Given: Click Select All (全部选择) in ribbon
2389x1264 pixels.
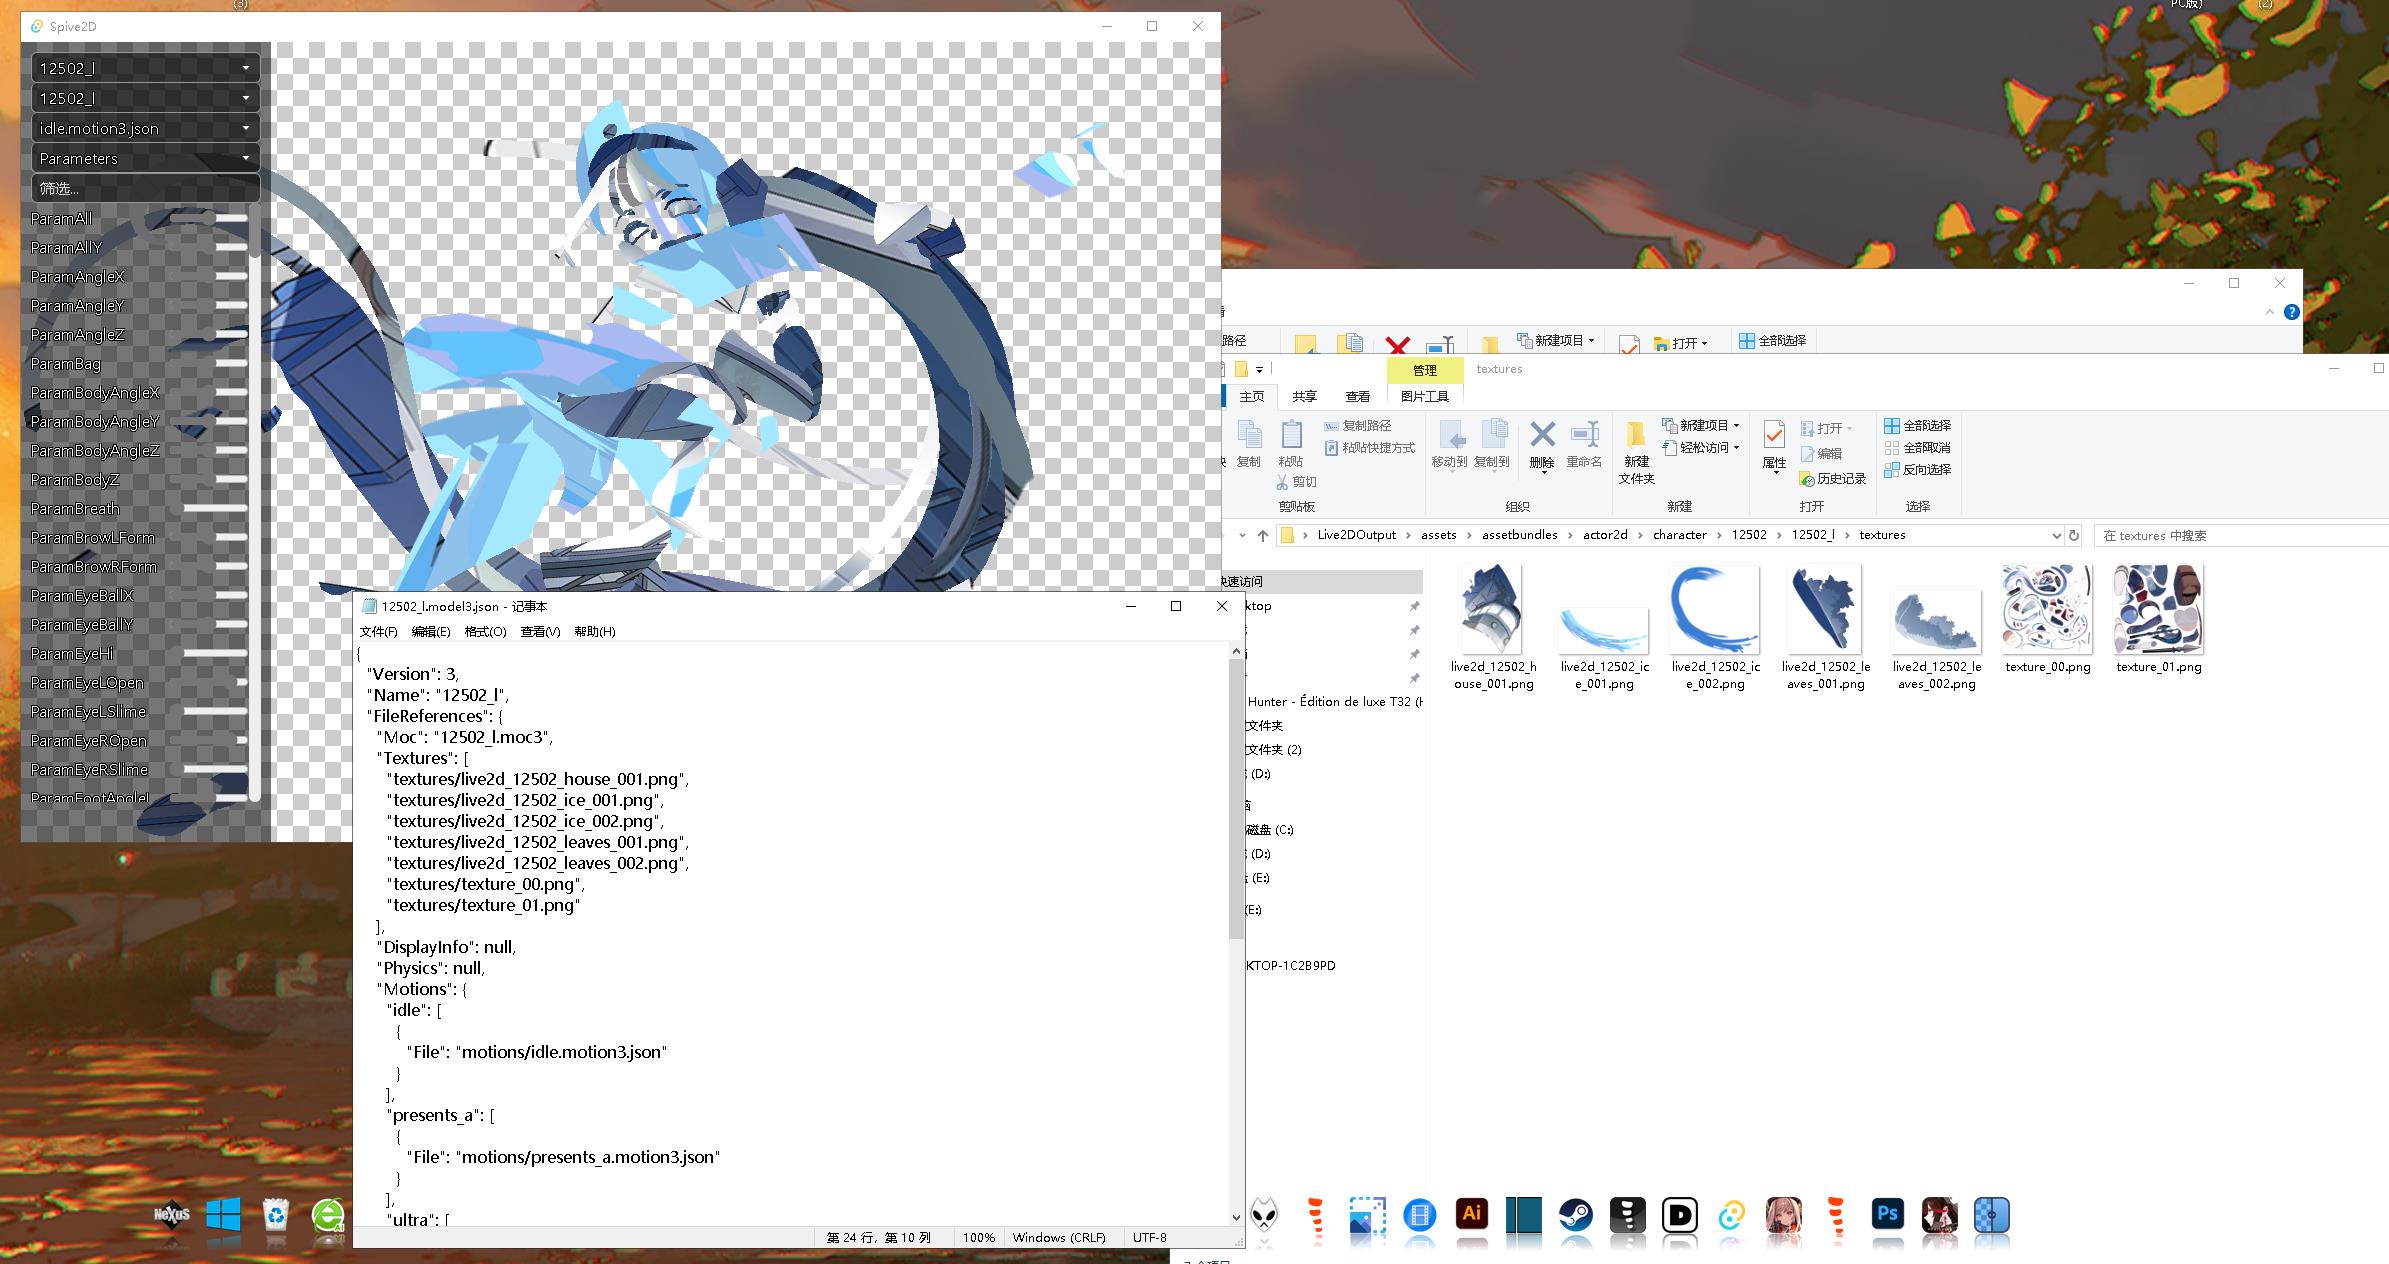Looking at the screenshot, I should [1917, 426].
